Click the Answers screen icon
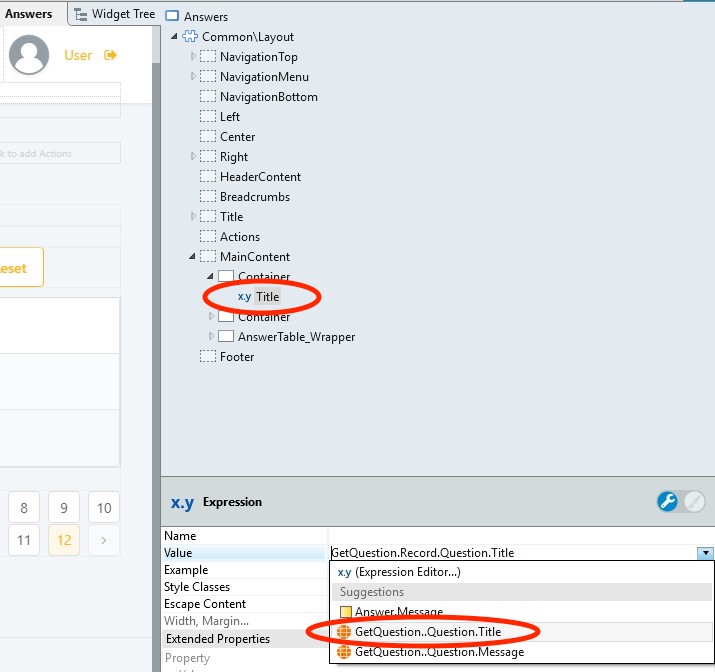Image resolution: width=715 pixels, height=672 pixels. [172, 16]
